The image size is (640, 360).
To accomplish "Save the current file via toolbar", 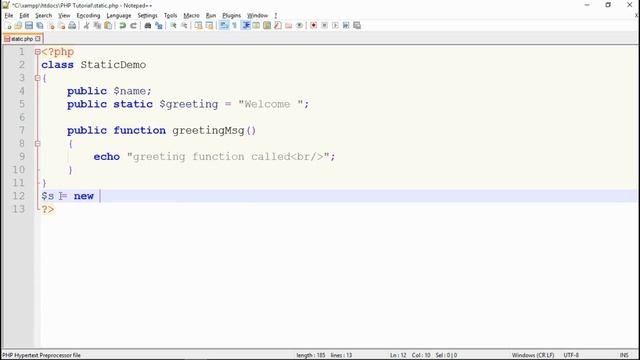I will tap(29, 26).
